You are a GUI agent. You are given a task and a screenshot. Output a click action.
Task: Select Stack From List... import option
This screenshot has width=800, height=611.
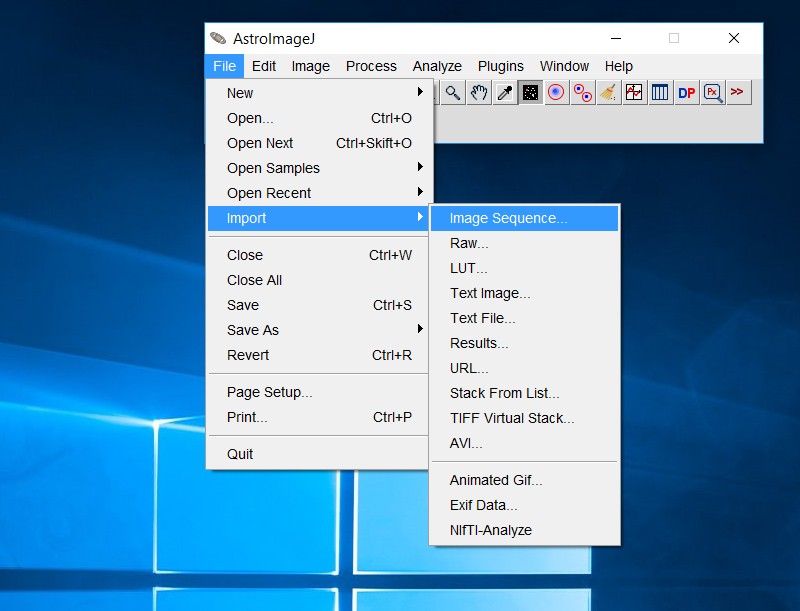coord(524,393)
